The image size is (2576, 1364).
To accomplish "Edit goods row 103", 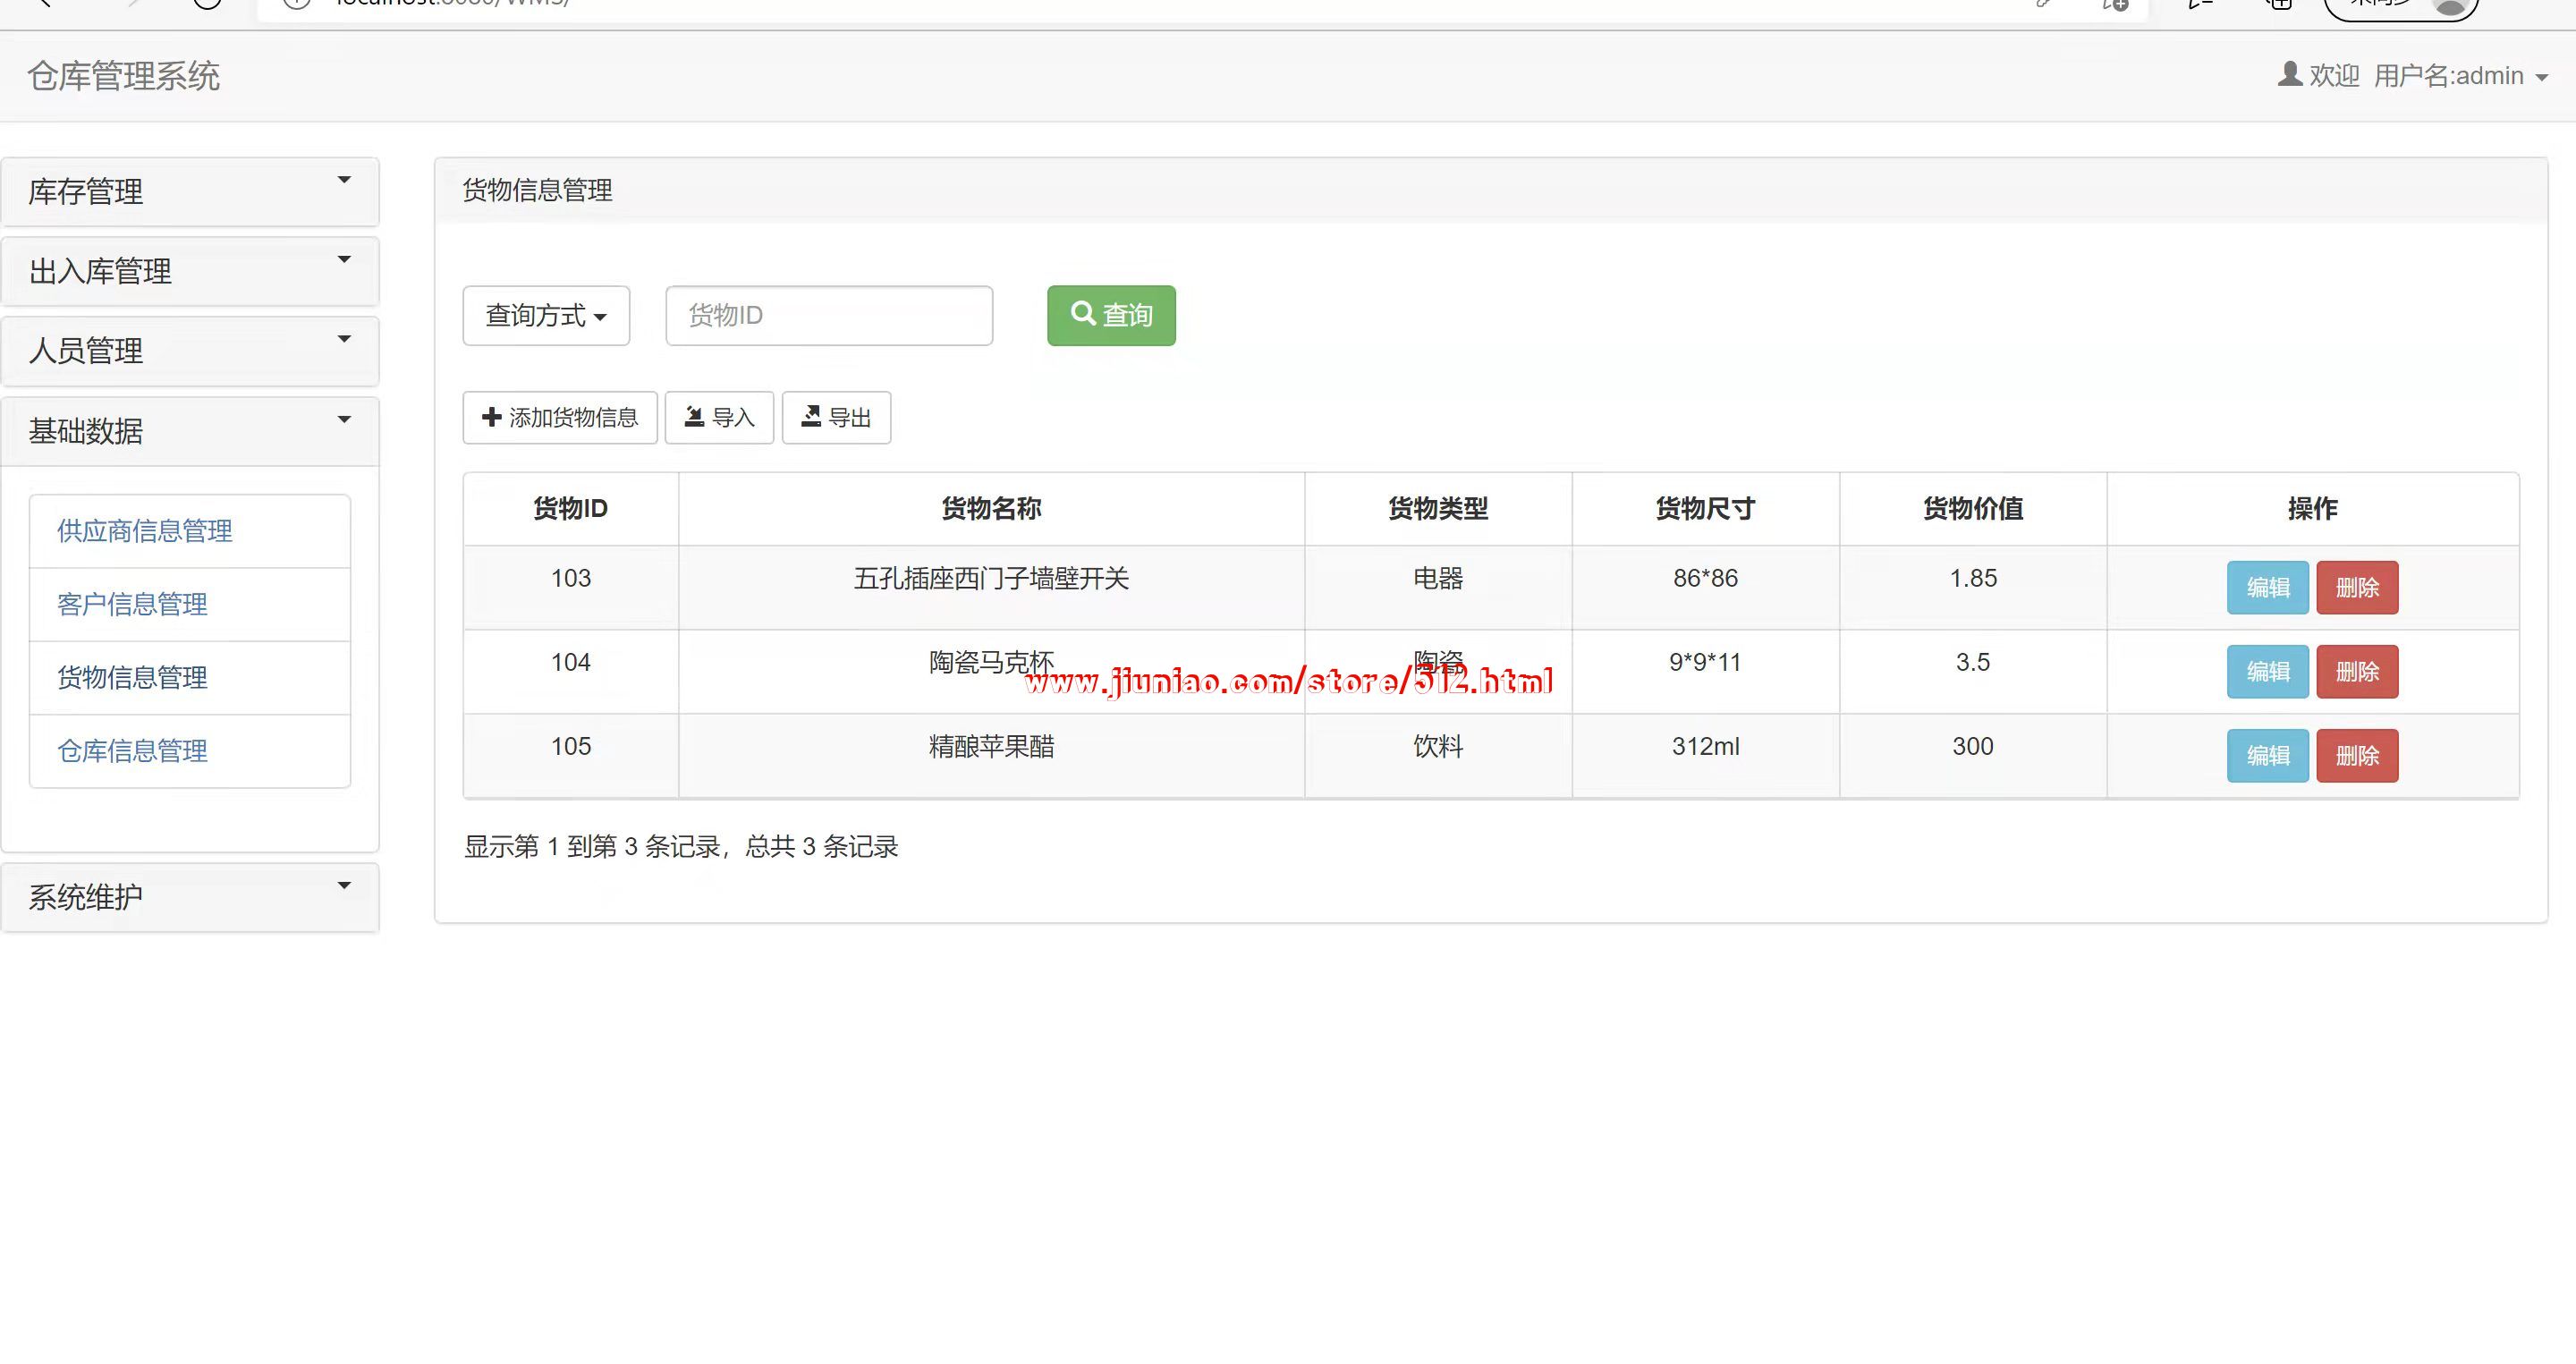I will (x=2267, y=588).
